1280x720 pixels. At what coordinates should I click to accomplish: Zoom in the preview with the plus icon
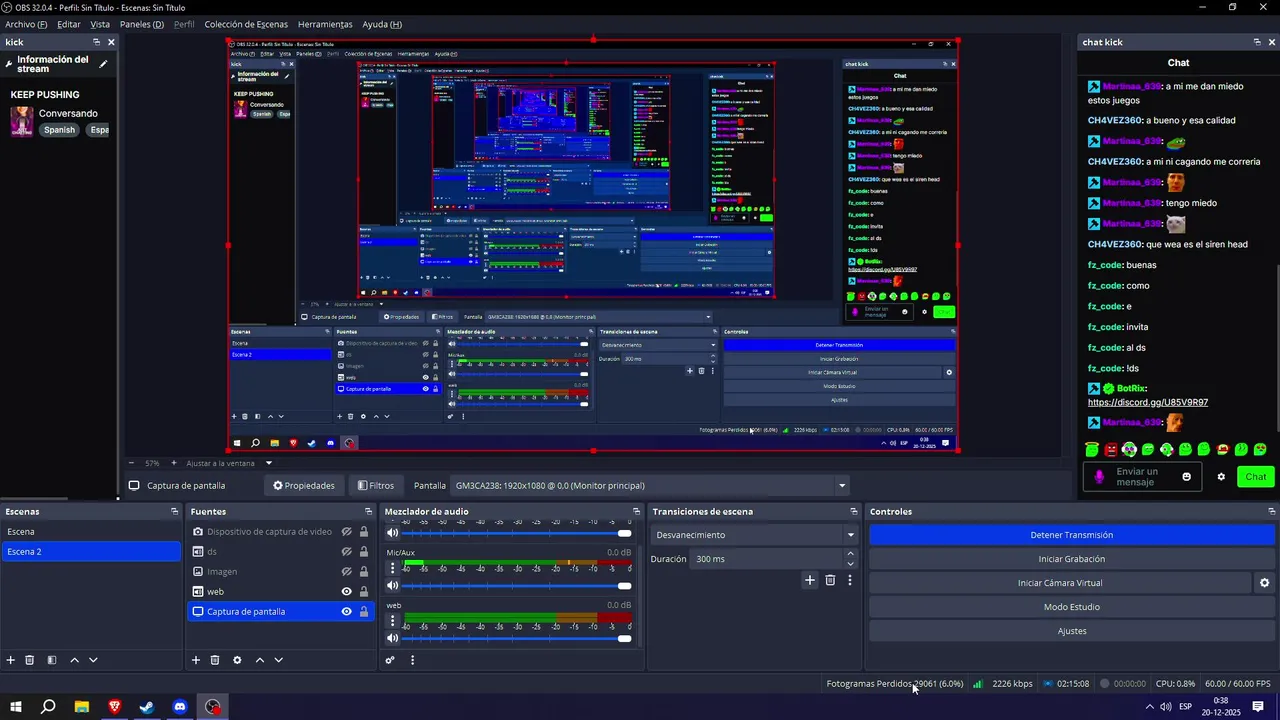pyautogui.click(x=173, y=463)
